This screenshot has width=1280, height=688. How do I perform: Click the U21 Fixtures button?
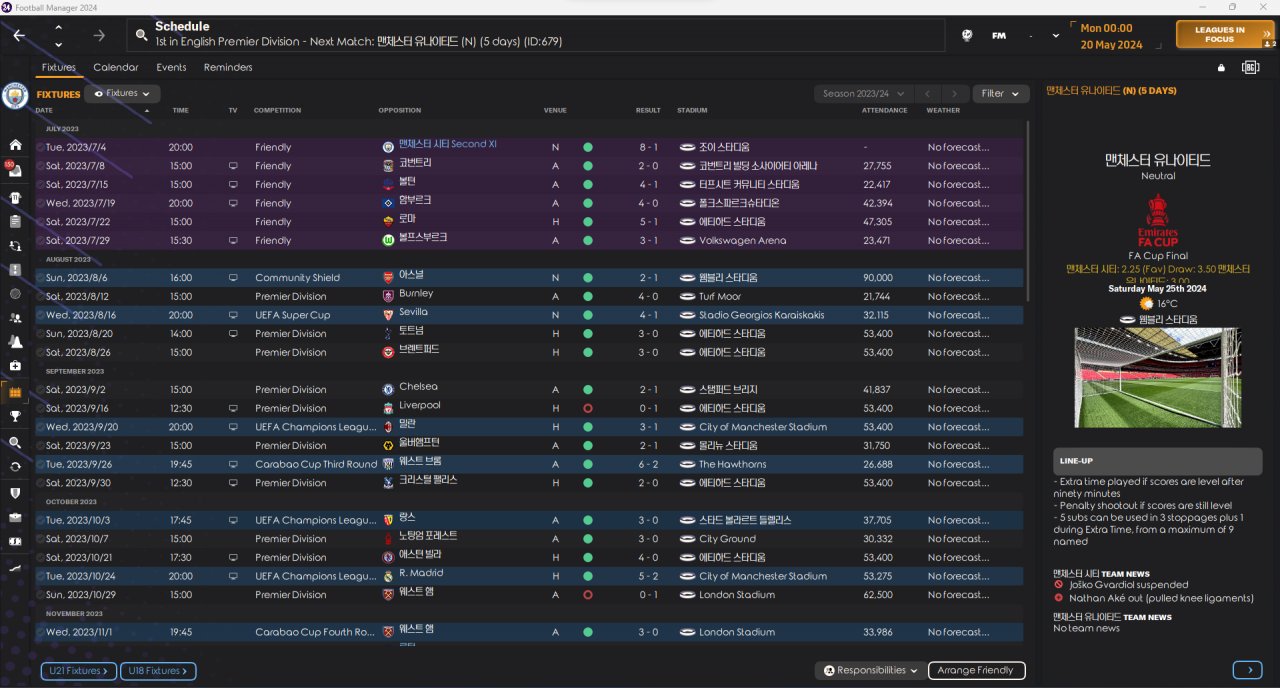point(79,671)
